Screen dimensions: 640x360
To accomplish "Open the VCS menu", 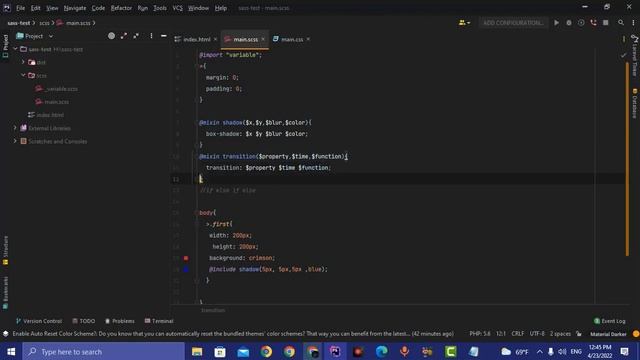I will [177, 8].
